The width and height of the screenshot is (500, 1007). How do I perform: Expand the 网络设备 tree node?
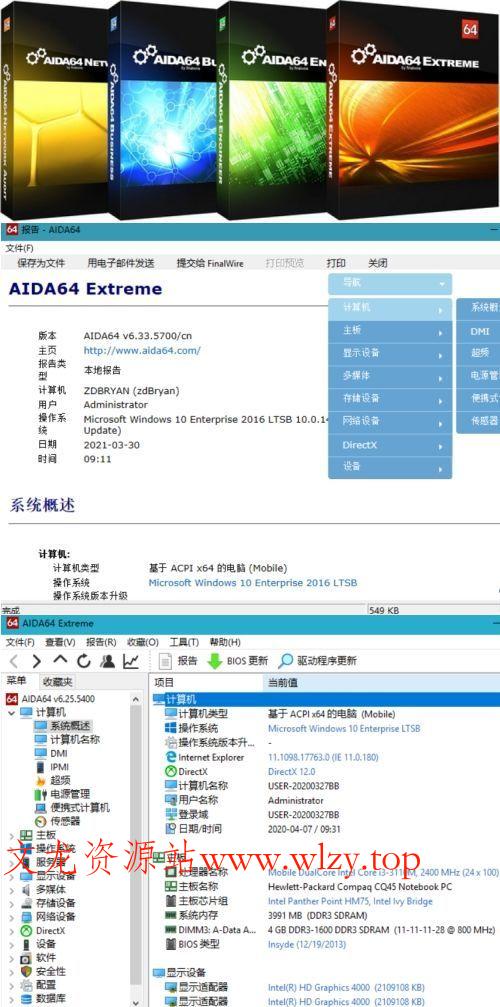(12, 916)
